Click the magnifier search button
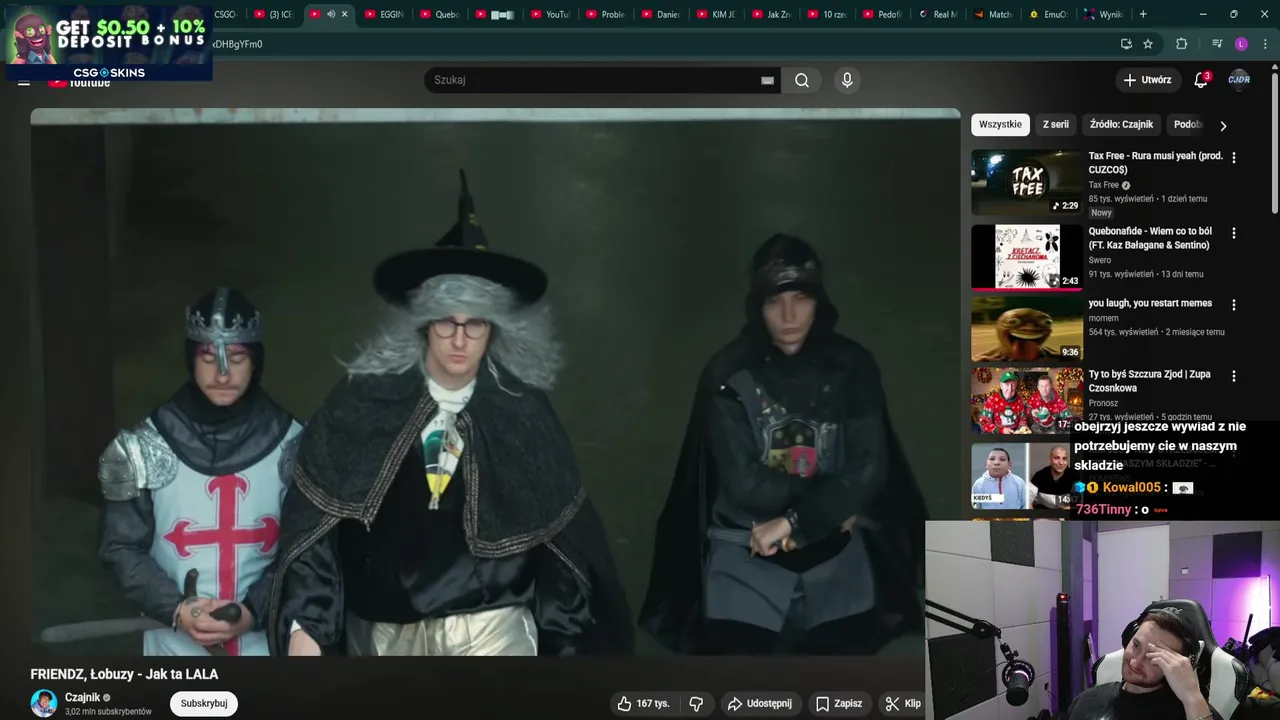The image size is (1280, 720). pyautogui.click(x=802, y=80)
